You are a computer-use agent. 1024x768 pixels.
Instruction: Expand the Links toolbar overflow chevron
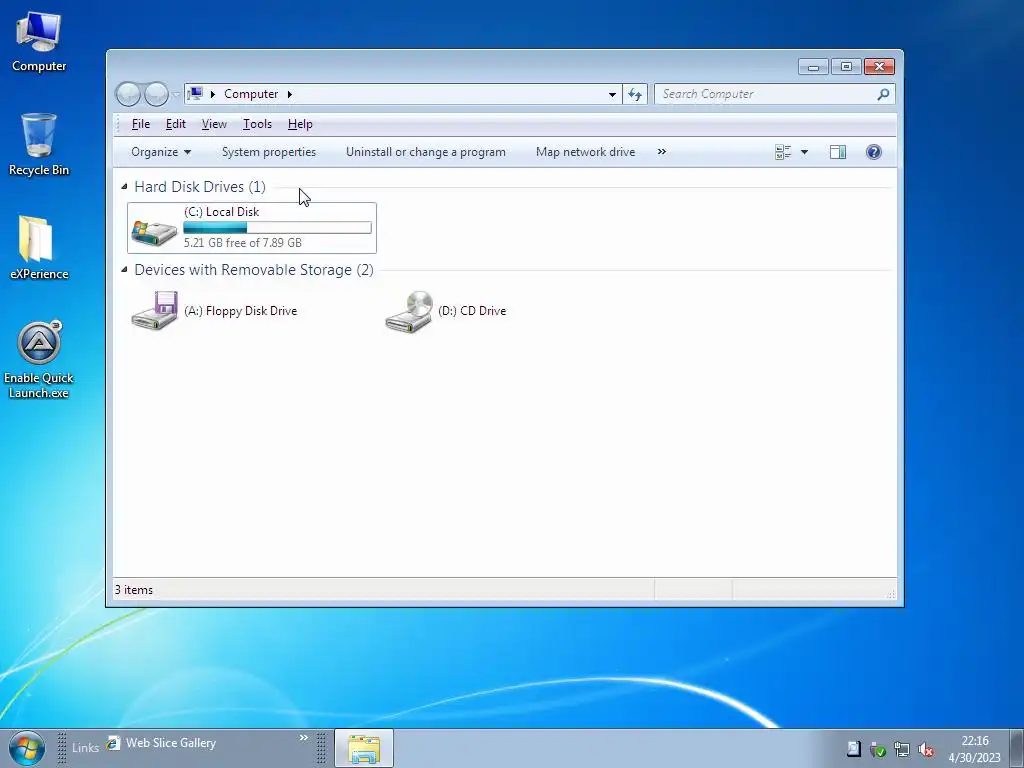(x=304, y=738)
